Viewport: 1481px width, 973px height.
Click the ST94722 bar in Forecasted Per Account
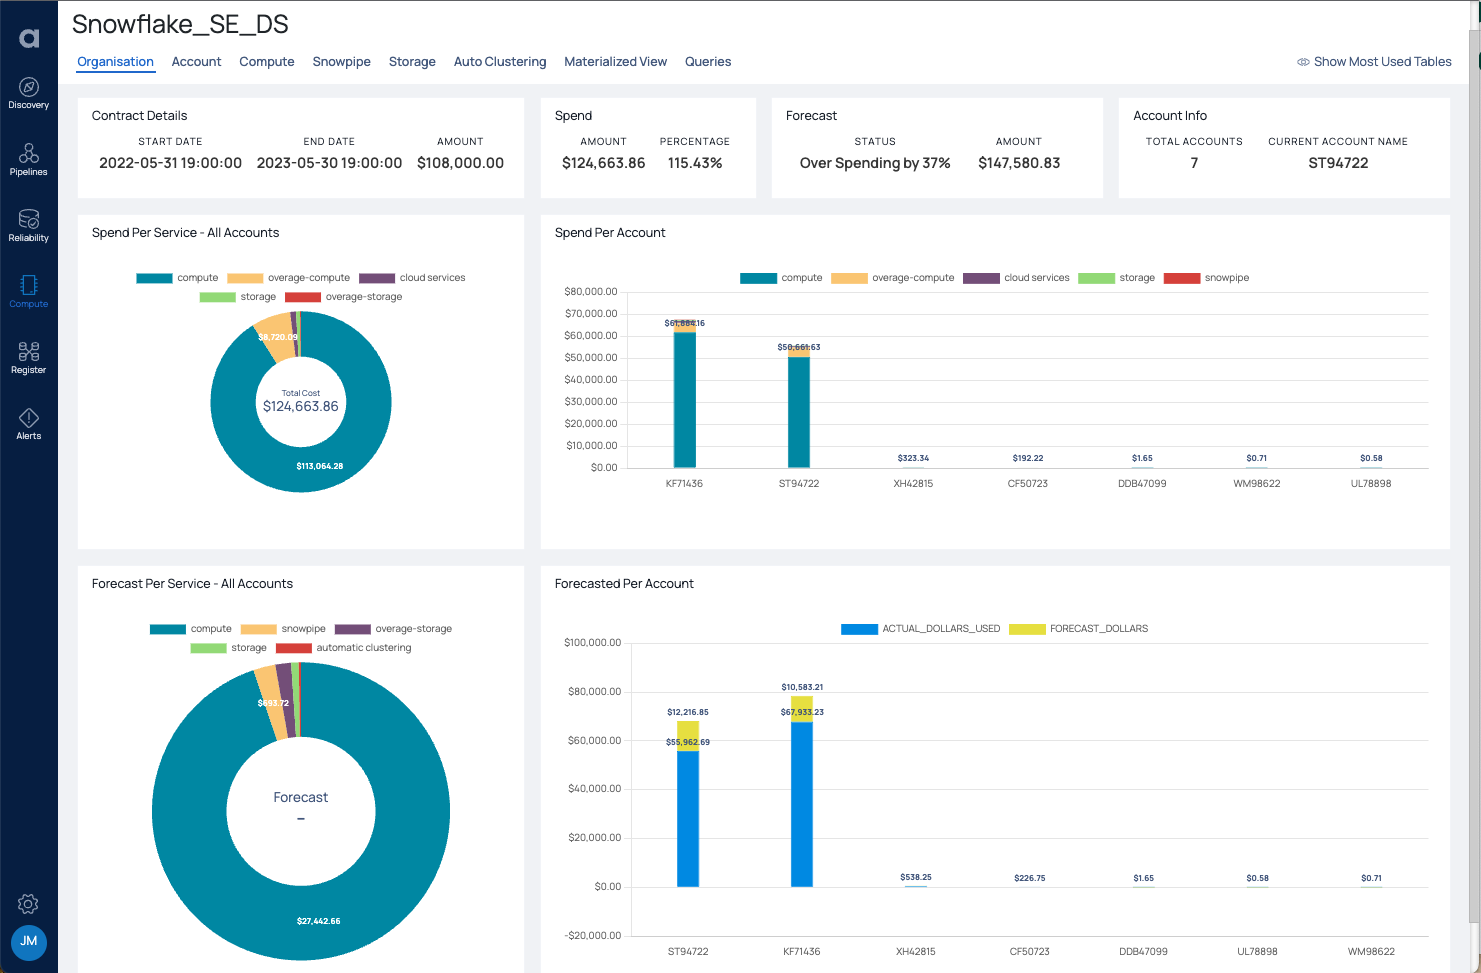[688, 804]
